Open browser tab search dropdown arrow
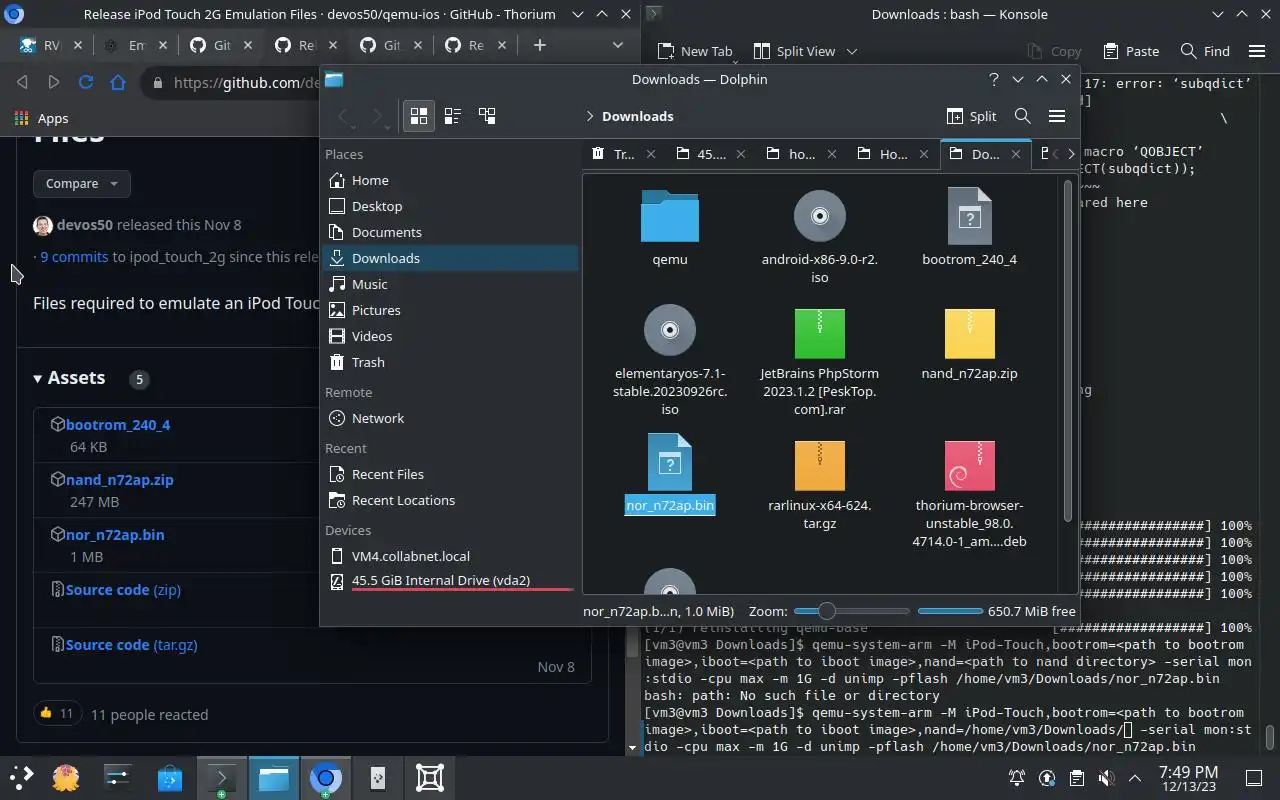Screen dimensions: 1280x800 click(618, 45)
